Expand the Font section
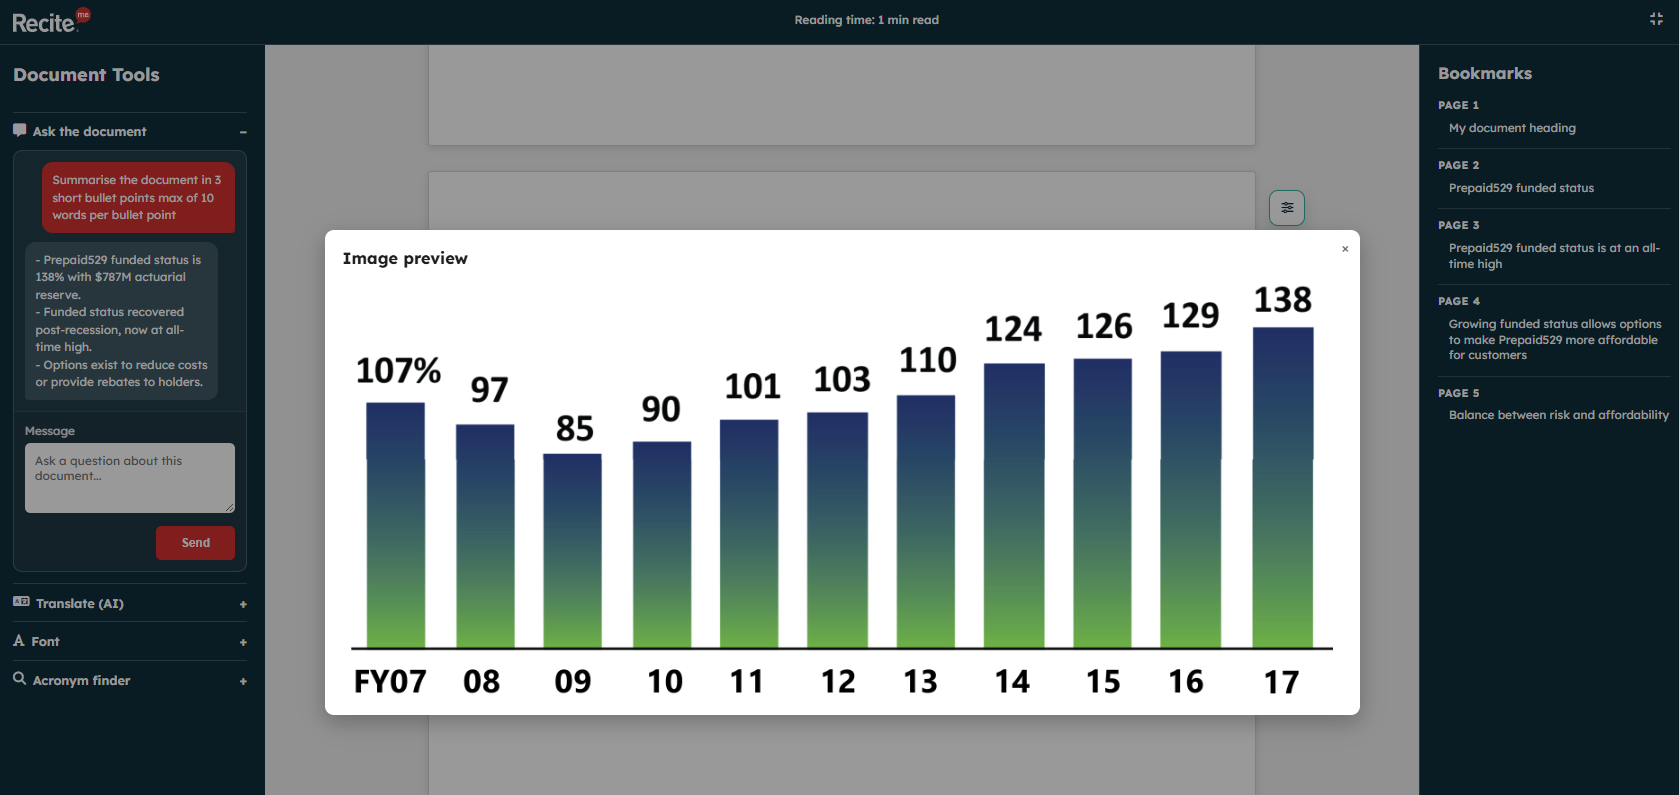 (243, 642)
